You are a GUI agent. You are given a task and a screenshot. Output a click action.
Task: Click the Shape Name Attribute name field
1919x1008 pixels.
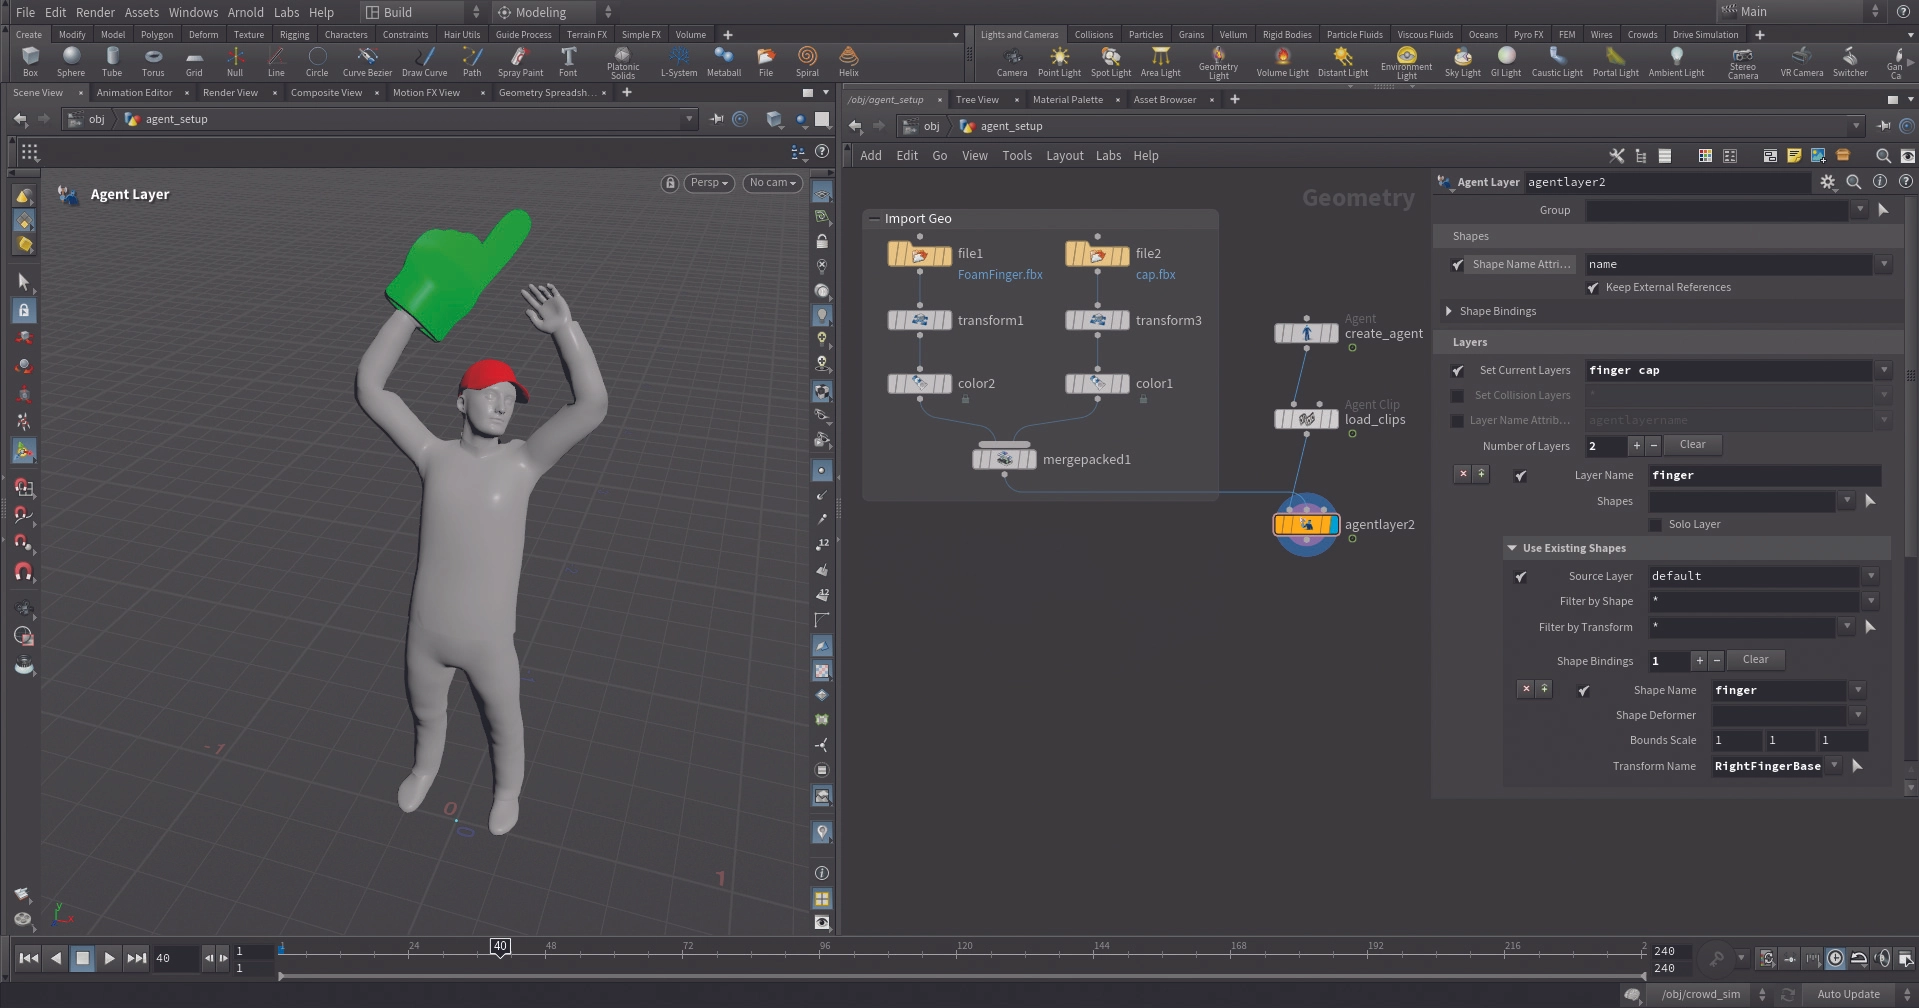1729,264
